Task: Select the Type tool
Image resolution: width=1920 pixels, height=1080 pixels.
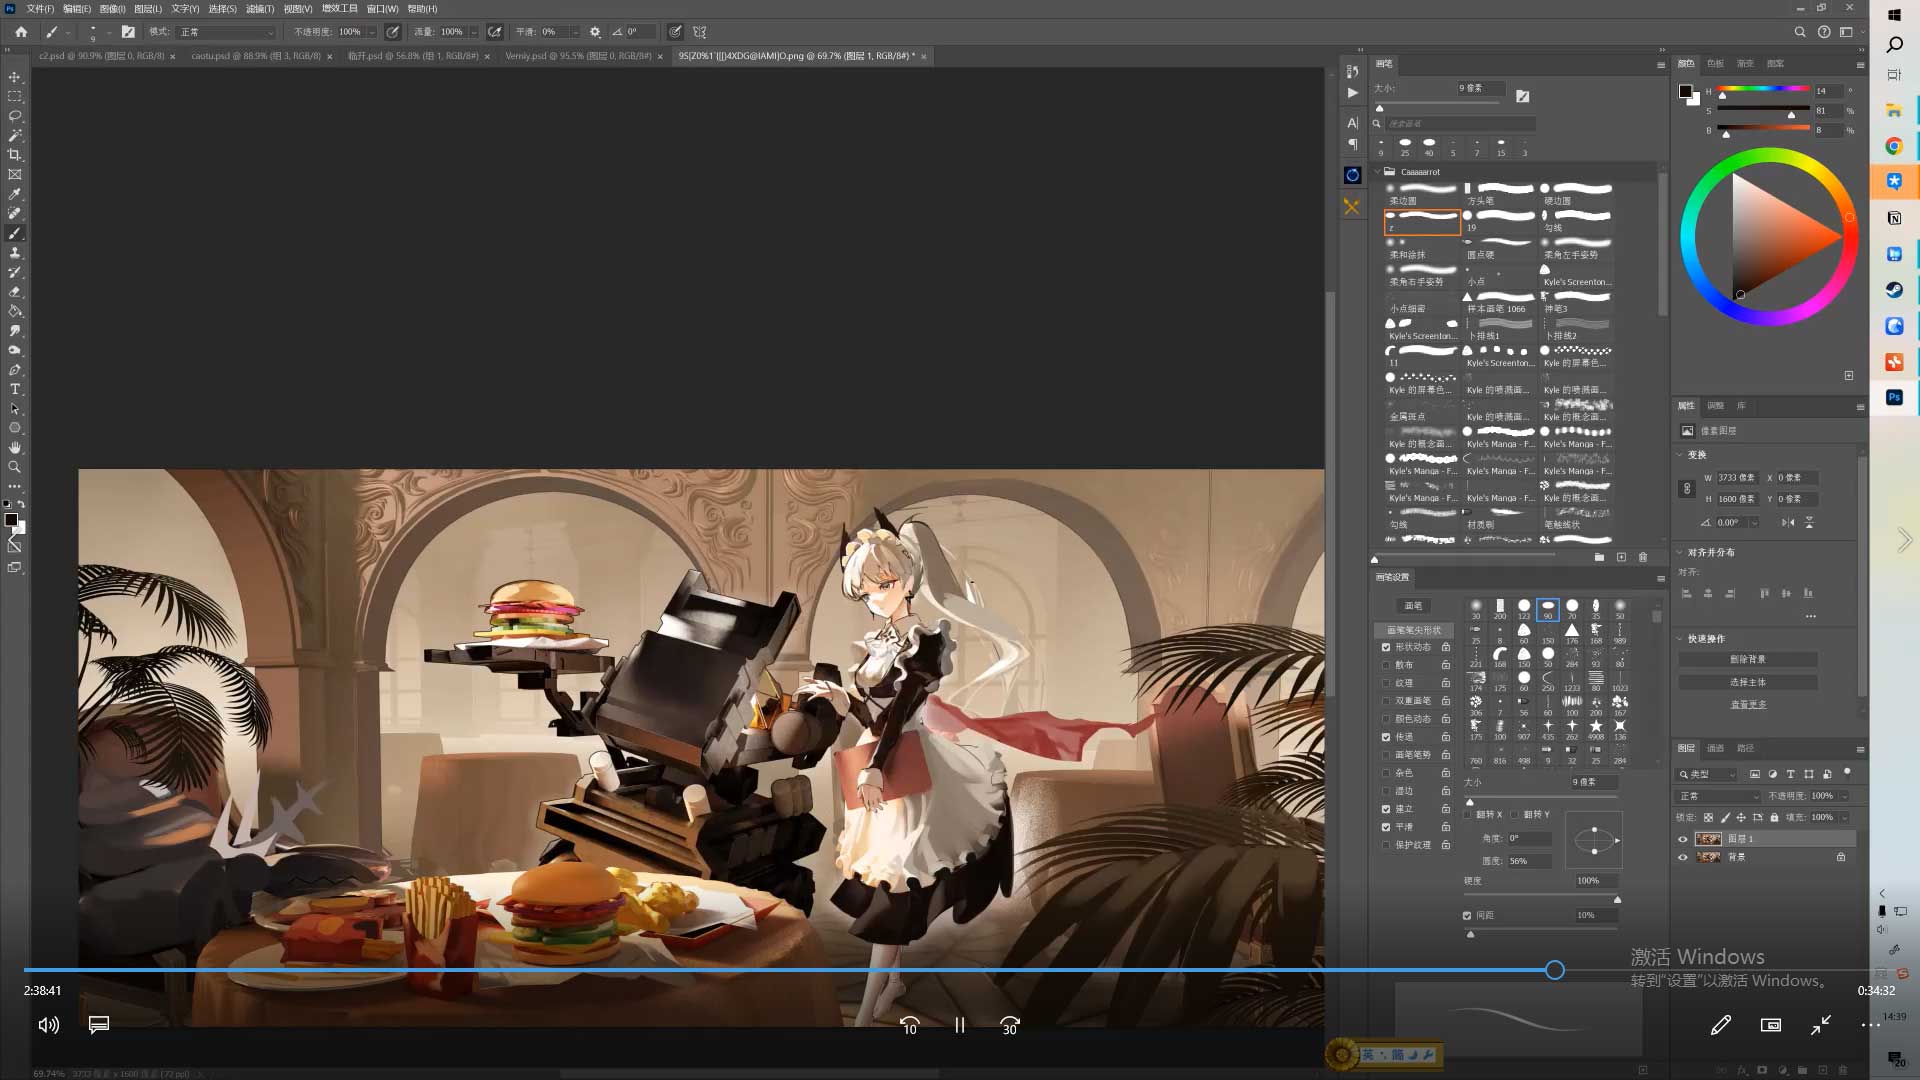Action: (x=14, y=389)
